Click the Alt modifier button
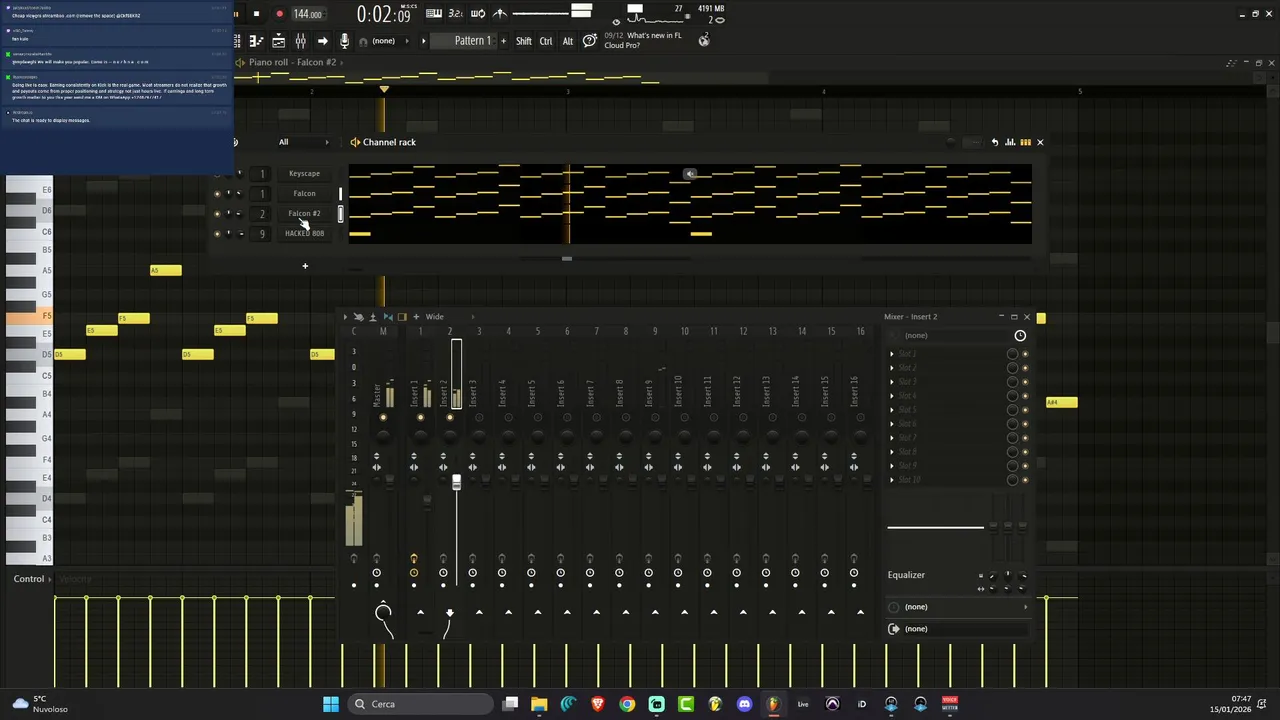The height and width of the screenshot is (720, 1280). pos(568,41)
